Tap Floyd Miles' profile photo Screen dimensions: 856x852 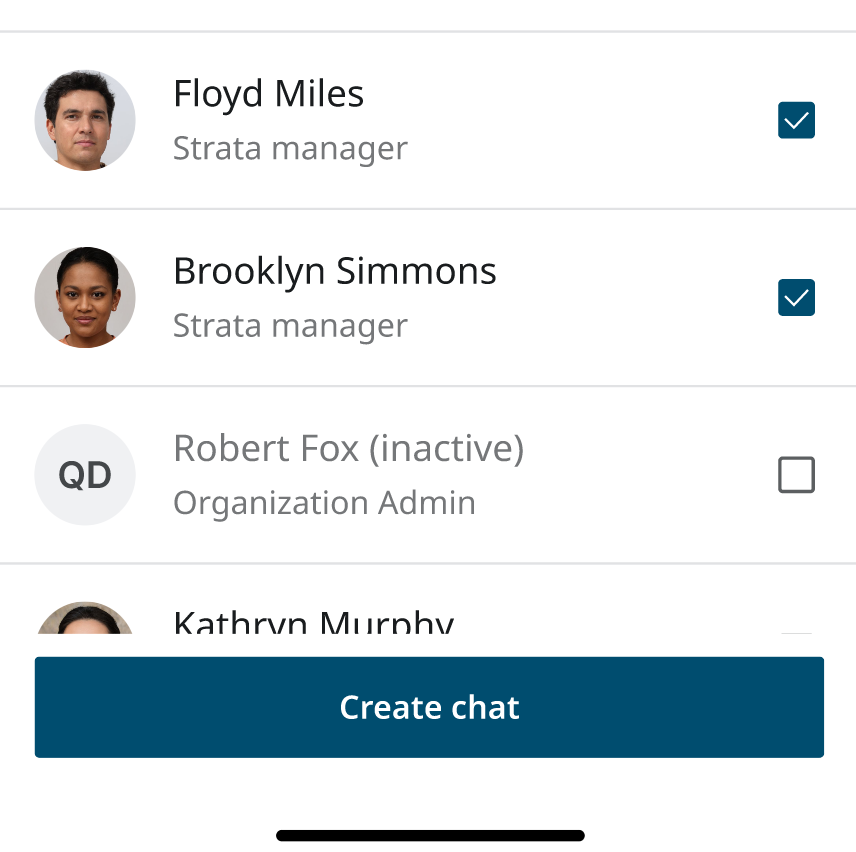pyautogui.click(x=85, y=120)
